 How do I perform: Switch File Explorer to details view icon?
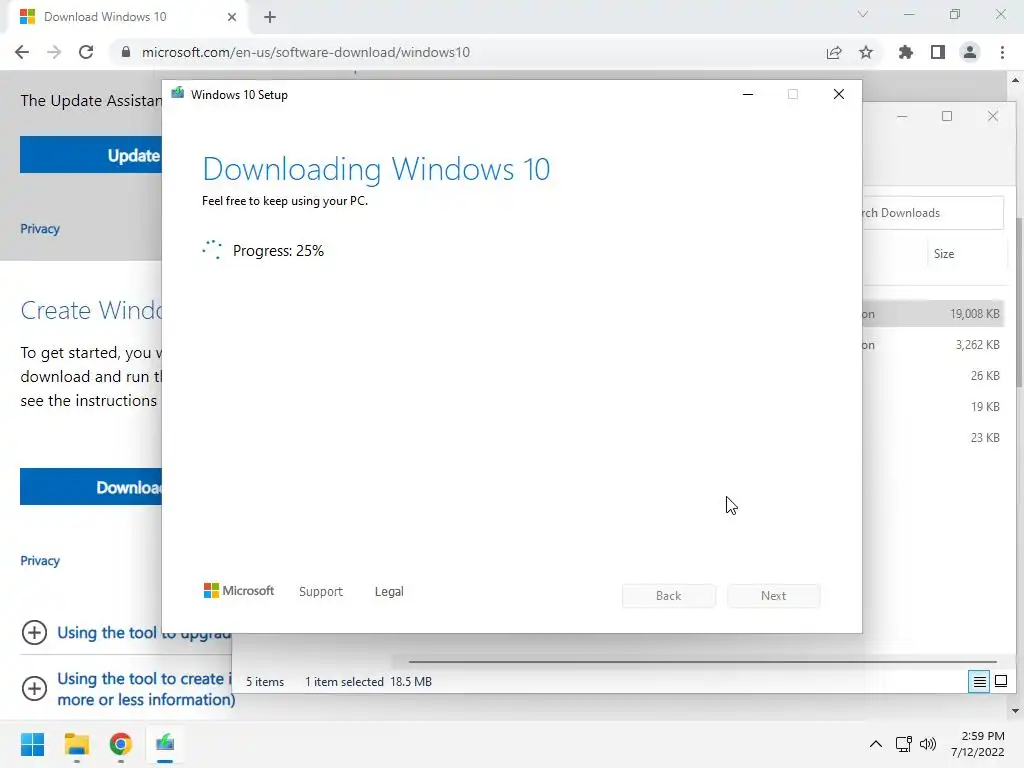click(x=979, y=682)
